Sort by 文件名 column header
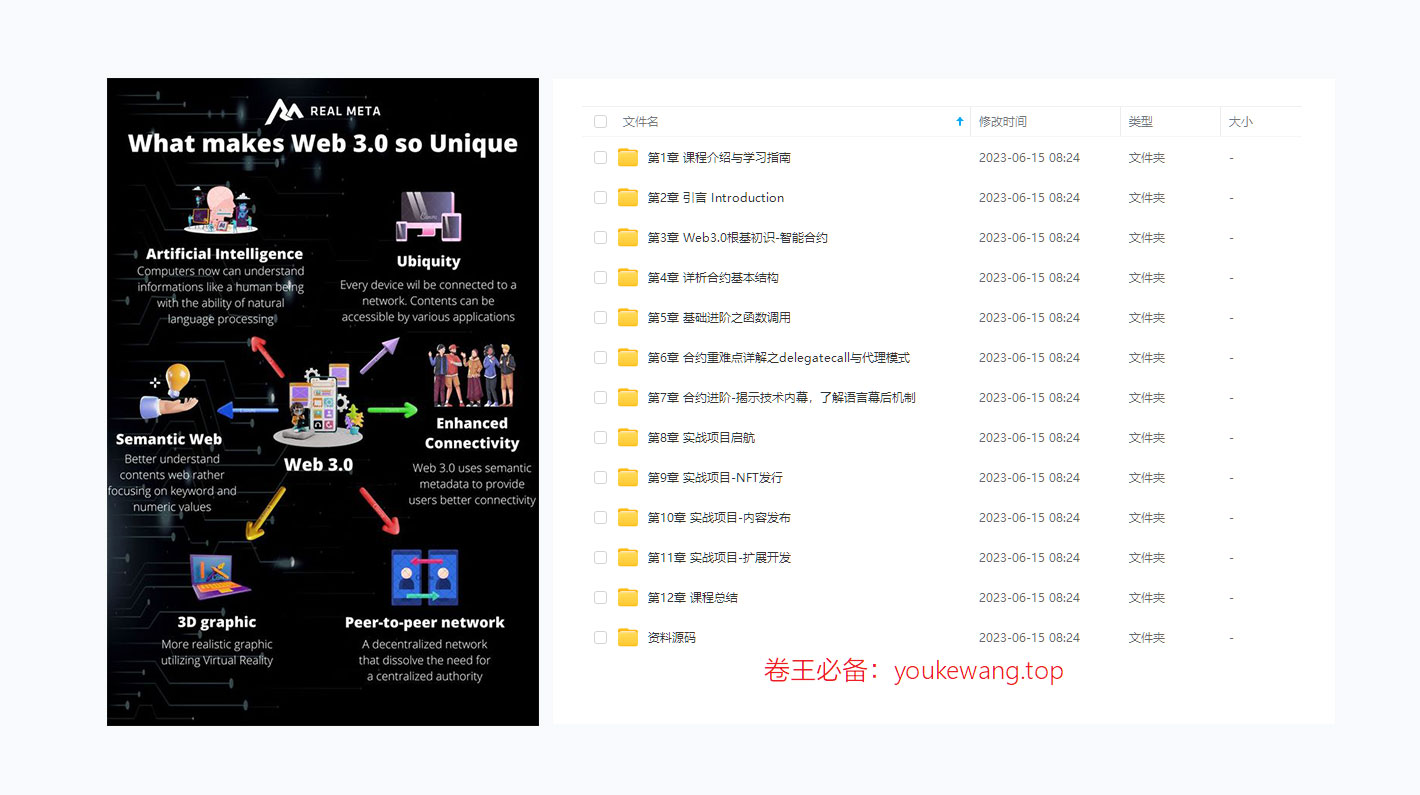The width and height of the screenshot is (1420, 795). [x=640, y=121]
